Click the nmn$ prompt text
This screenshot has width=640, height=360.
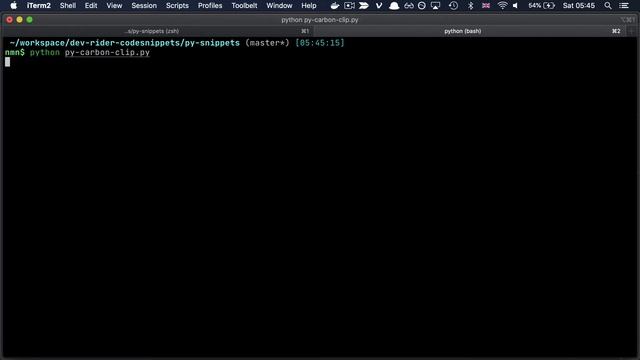(15, 53)
